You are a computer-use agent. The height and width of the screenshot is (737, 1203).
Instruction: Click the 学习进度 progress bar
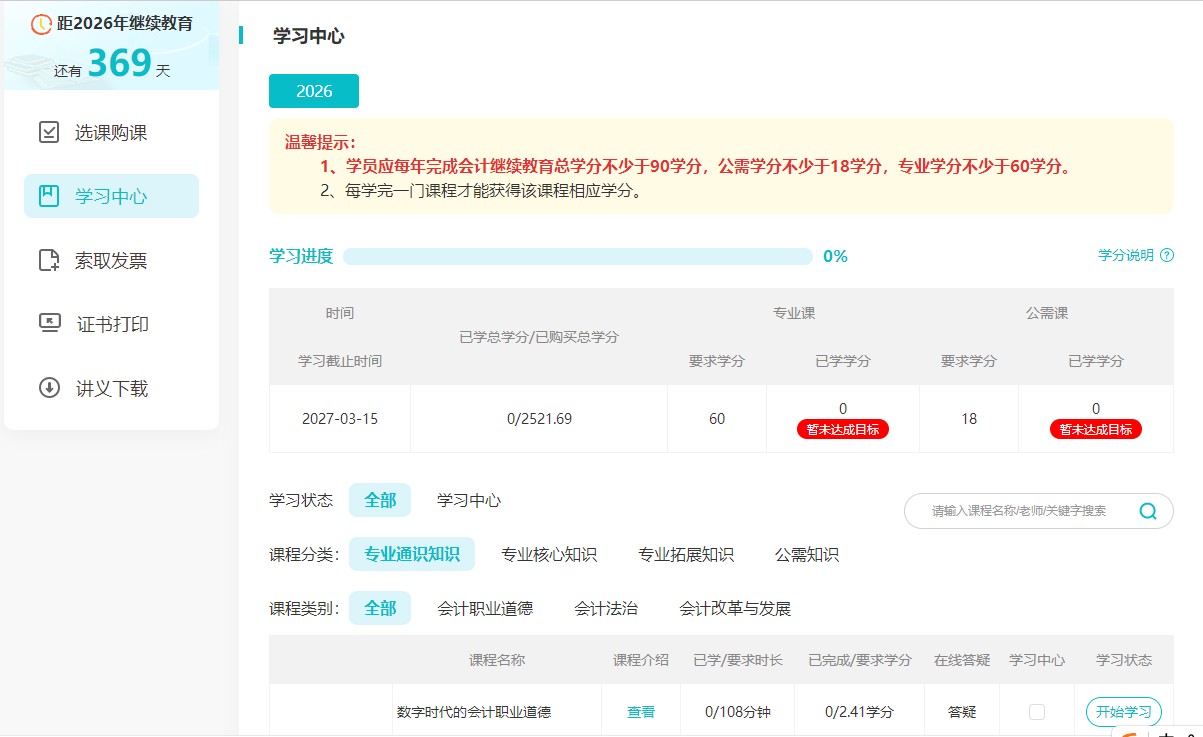tap(578, 256)
